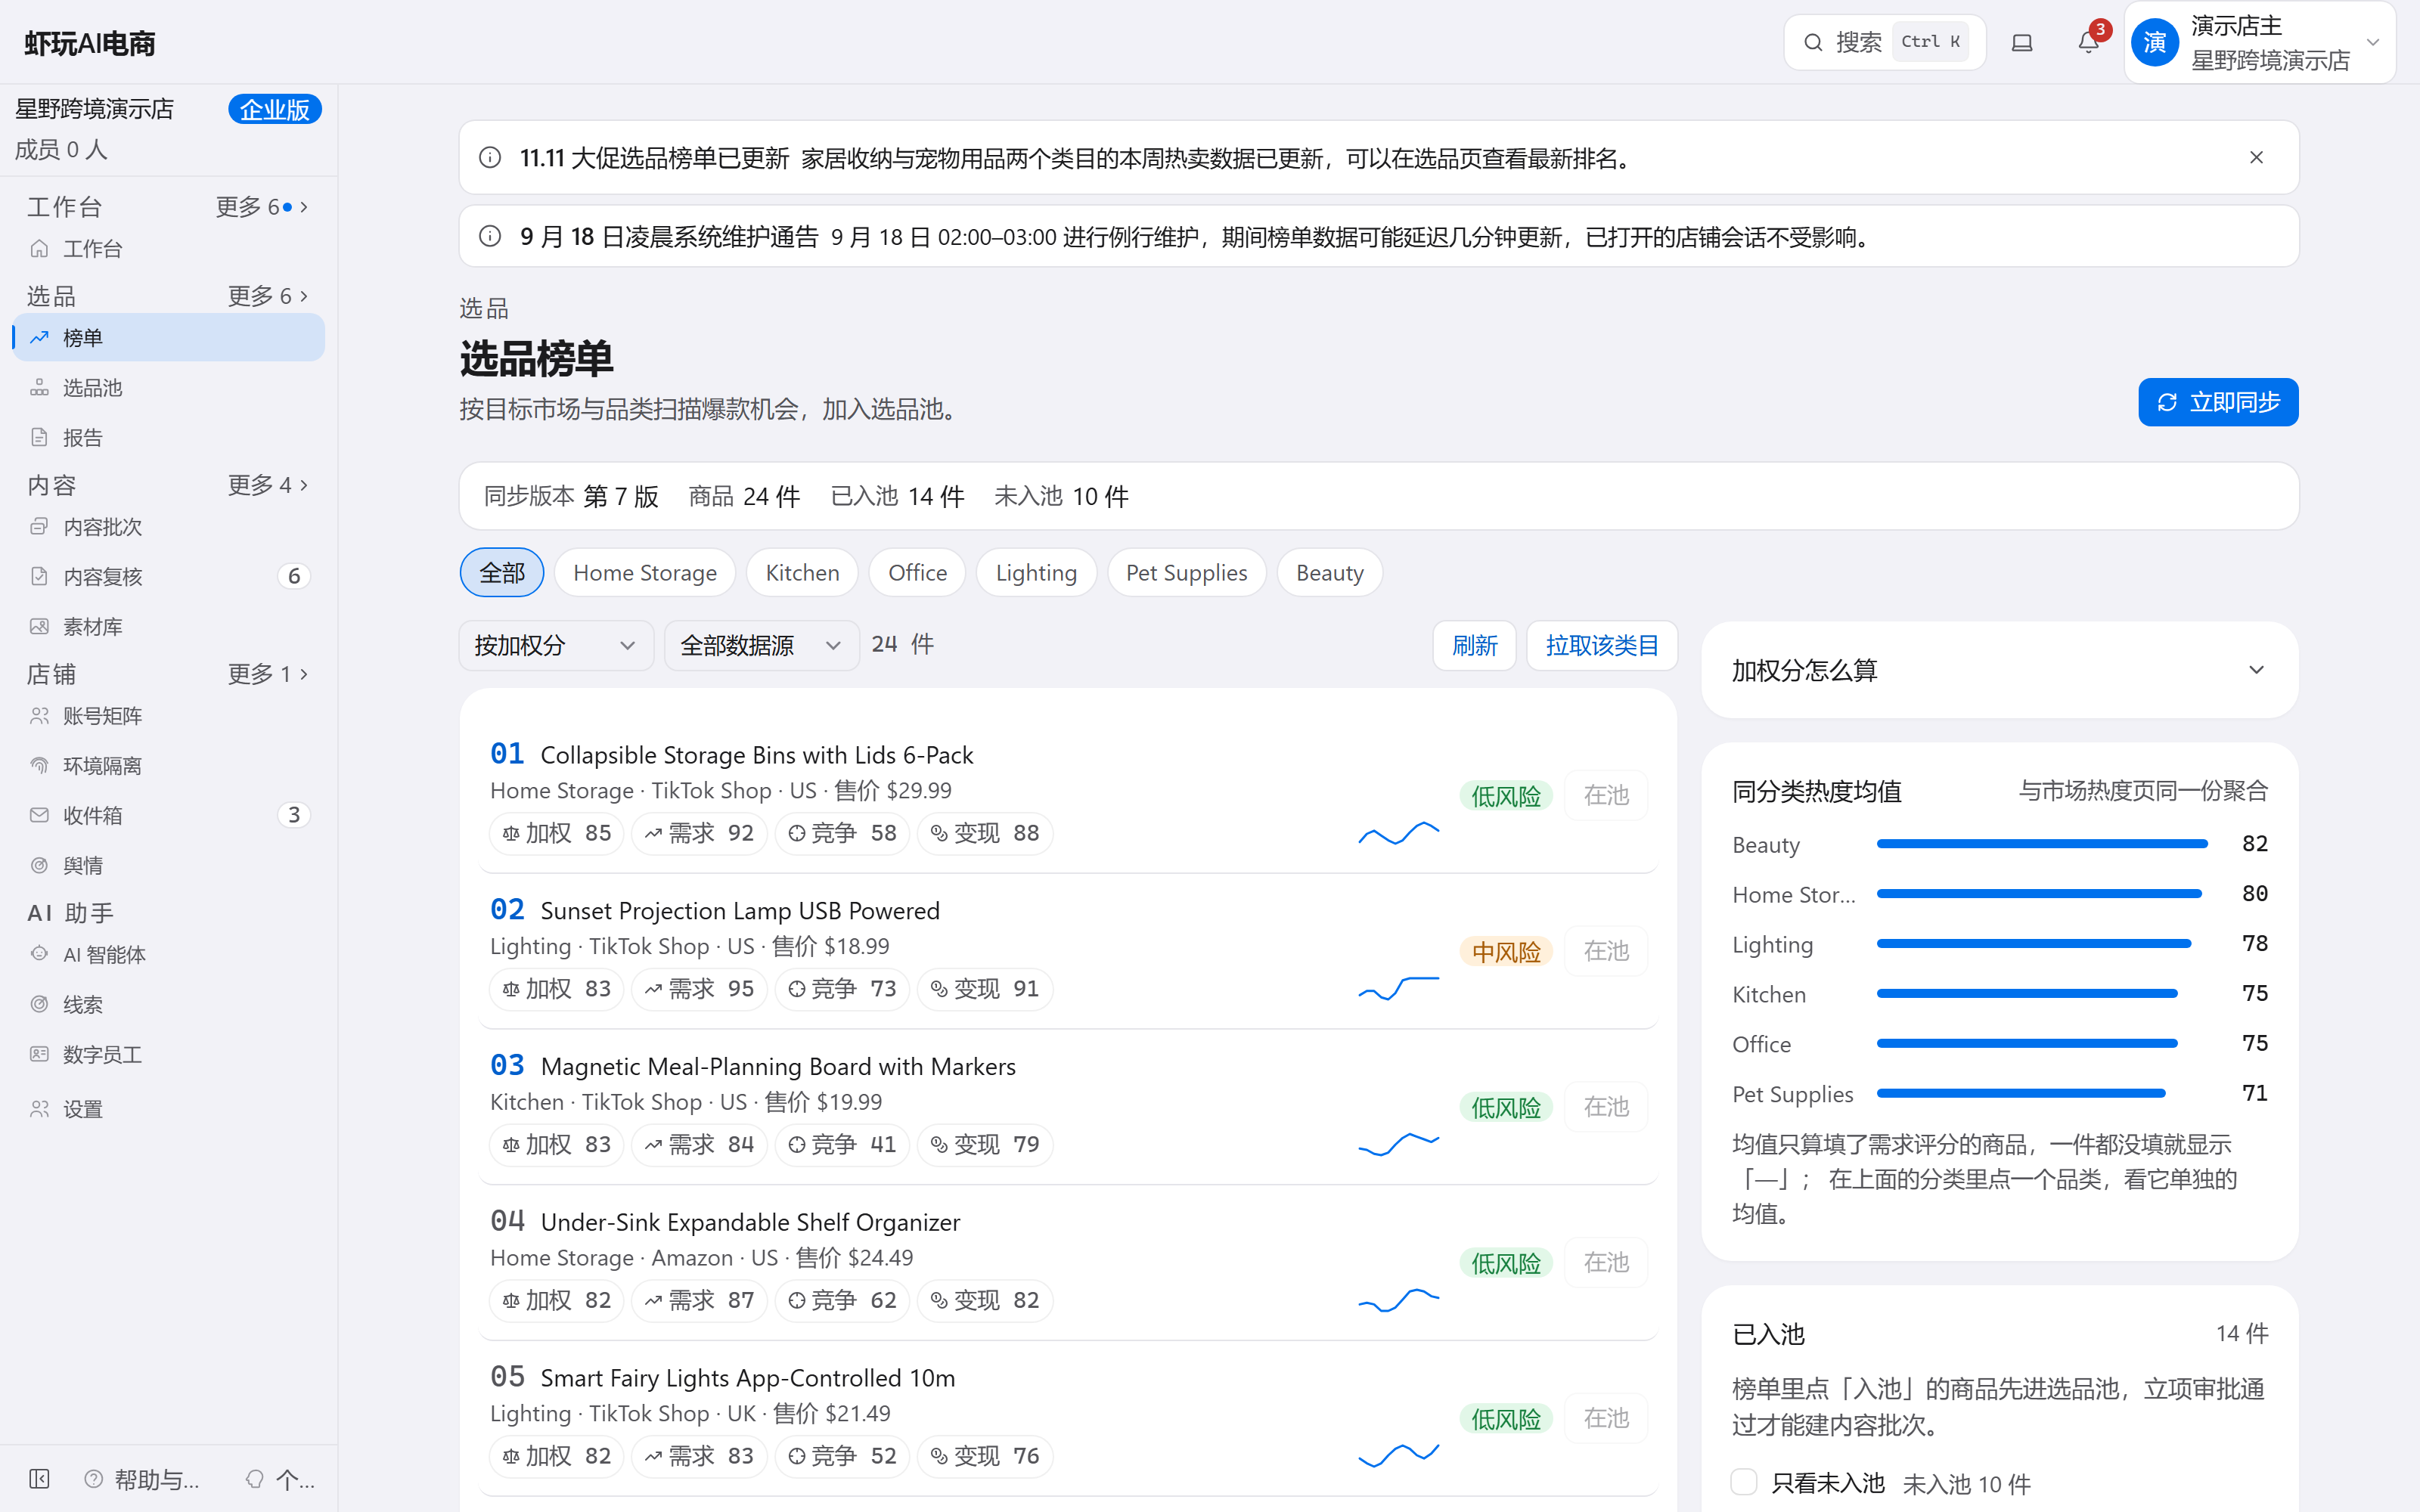This screenshot has height=1512, width=2420.
Task: Click the 拉取该类目 button
Action: (x=1601, y=646)
